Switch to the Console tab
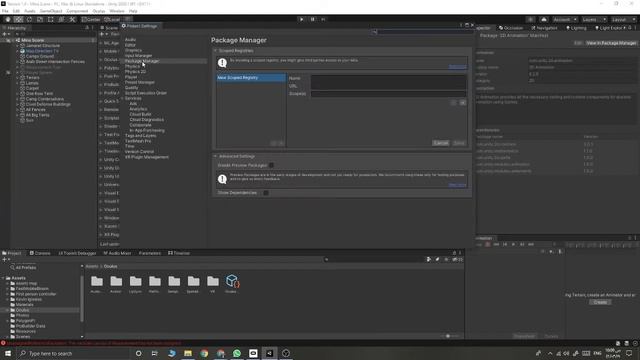This screenshot has width=640, height=360. pyautogui.click(x=40, y=253)
